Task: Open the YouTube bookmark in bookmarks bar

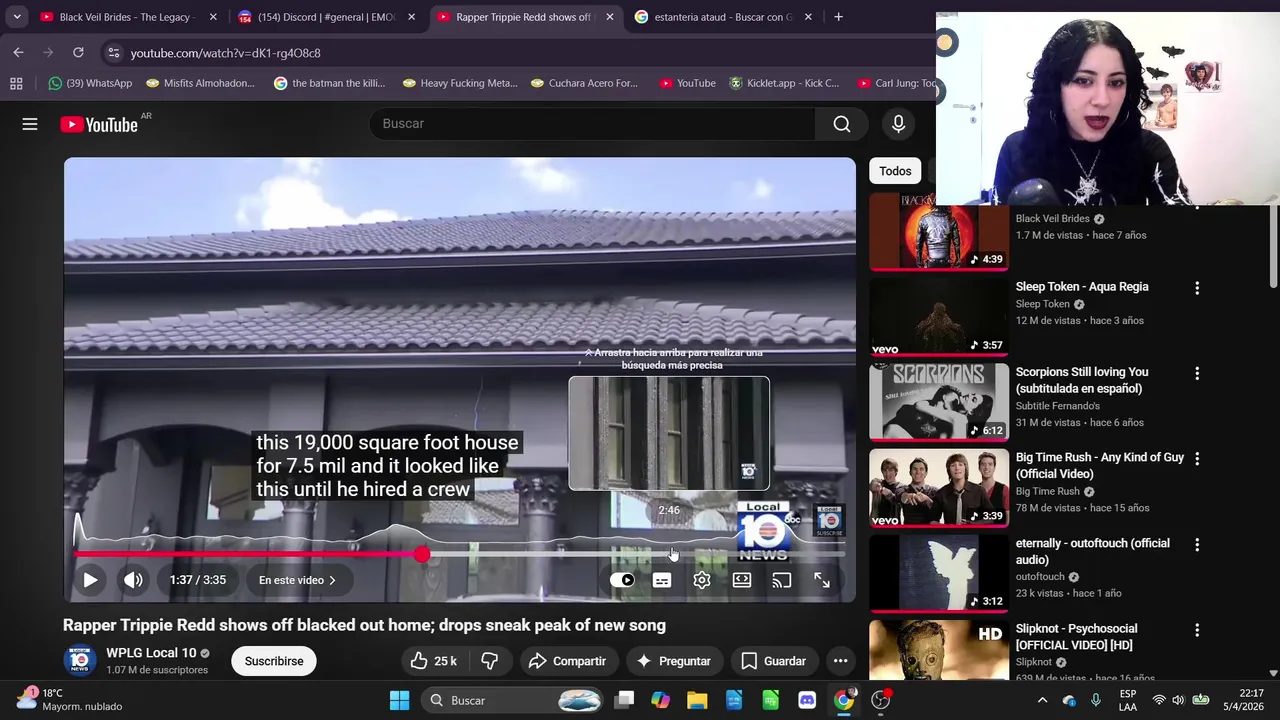Action: 687,83
